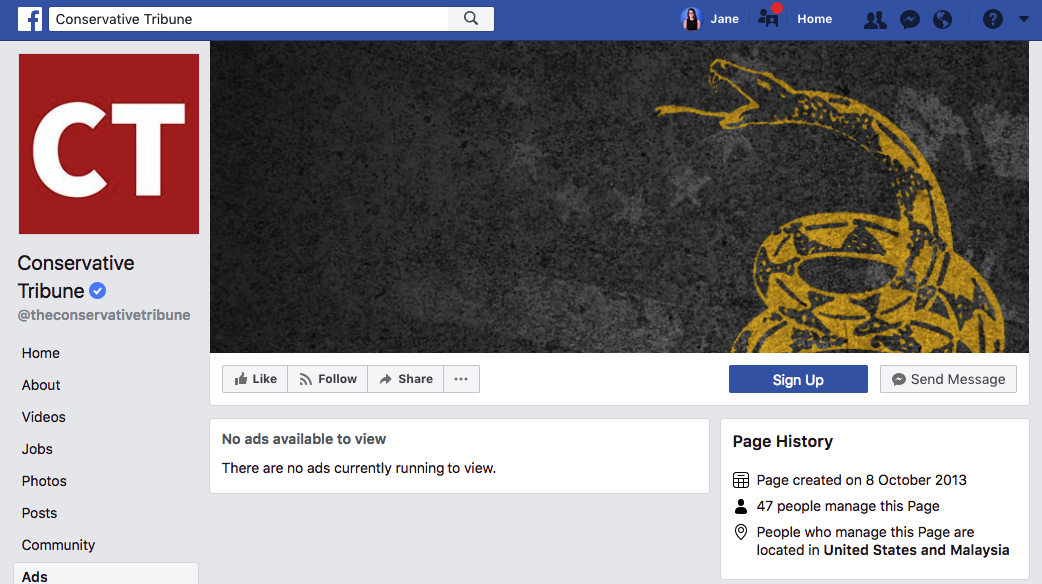Viewport: 1042px width, 584px height.
Task: Click the verified badge next to Tribune
Action: tap(98, 290)
